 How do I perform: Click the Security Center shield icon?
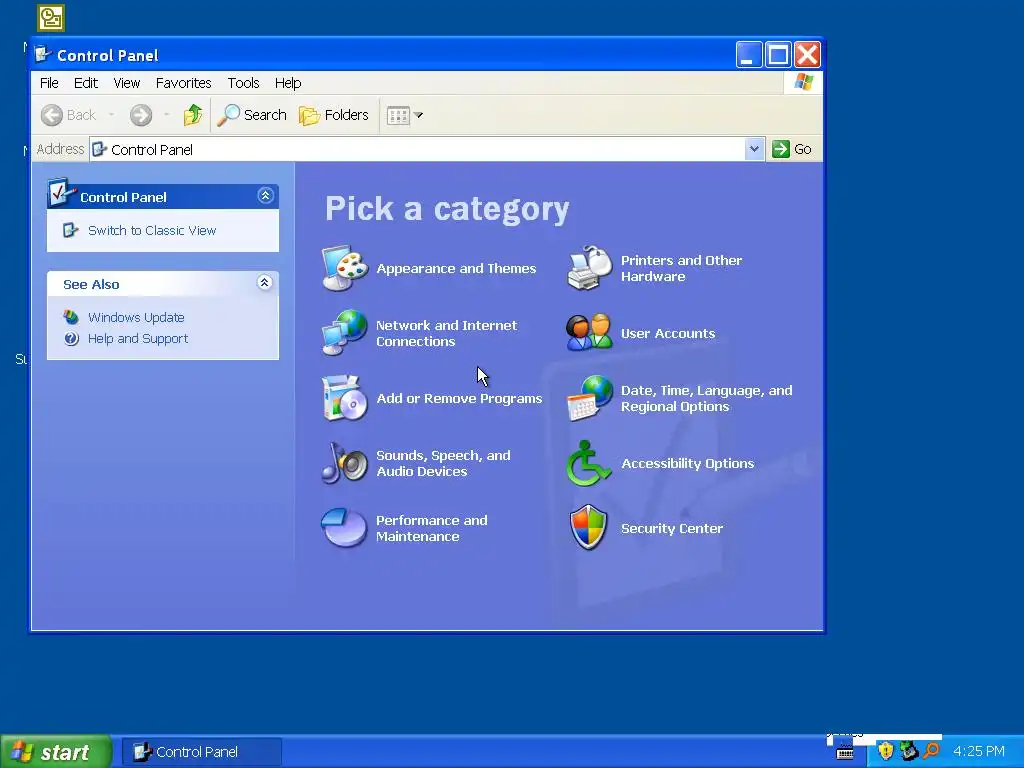[588, 528]
